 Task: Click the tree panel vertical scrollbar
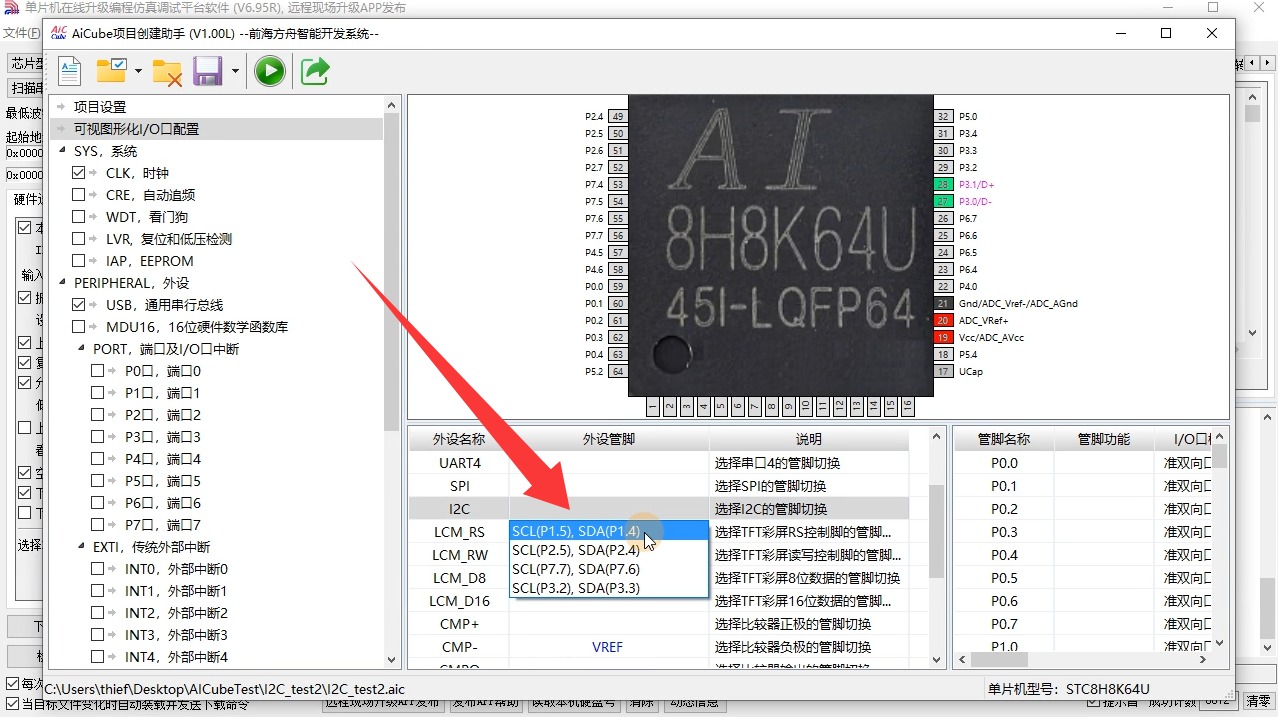[392, 381]
